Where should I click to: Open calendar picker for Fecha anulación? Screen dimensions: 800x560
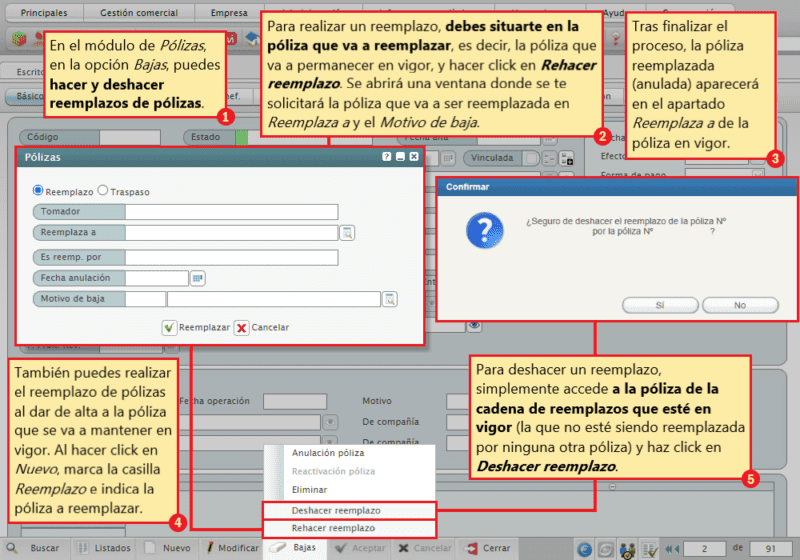tap(197, 278)
